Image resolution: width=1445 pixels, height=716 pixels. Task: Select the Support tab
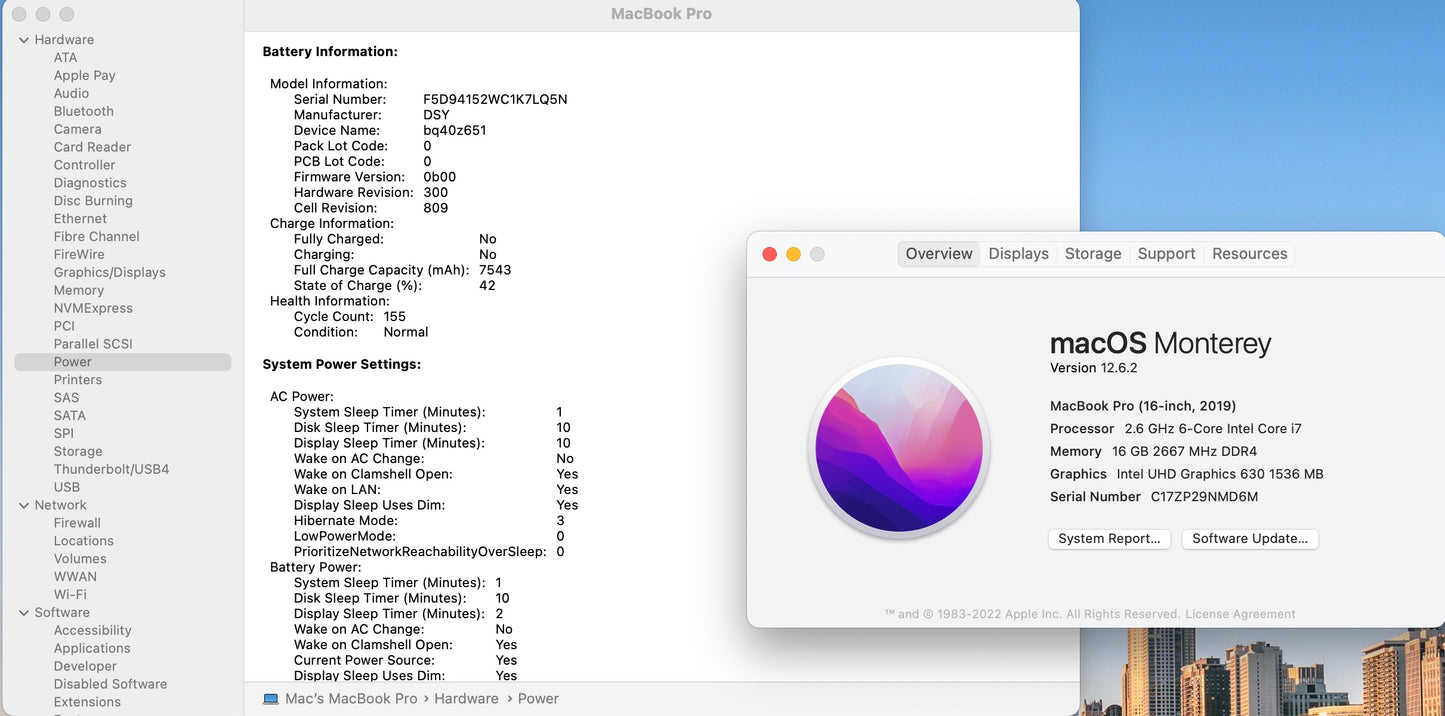[1166, 254]
